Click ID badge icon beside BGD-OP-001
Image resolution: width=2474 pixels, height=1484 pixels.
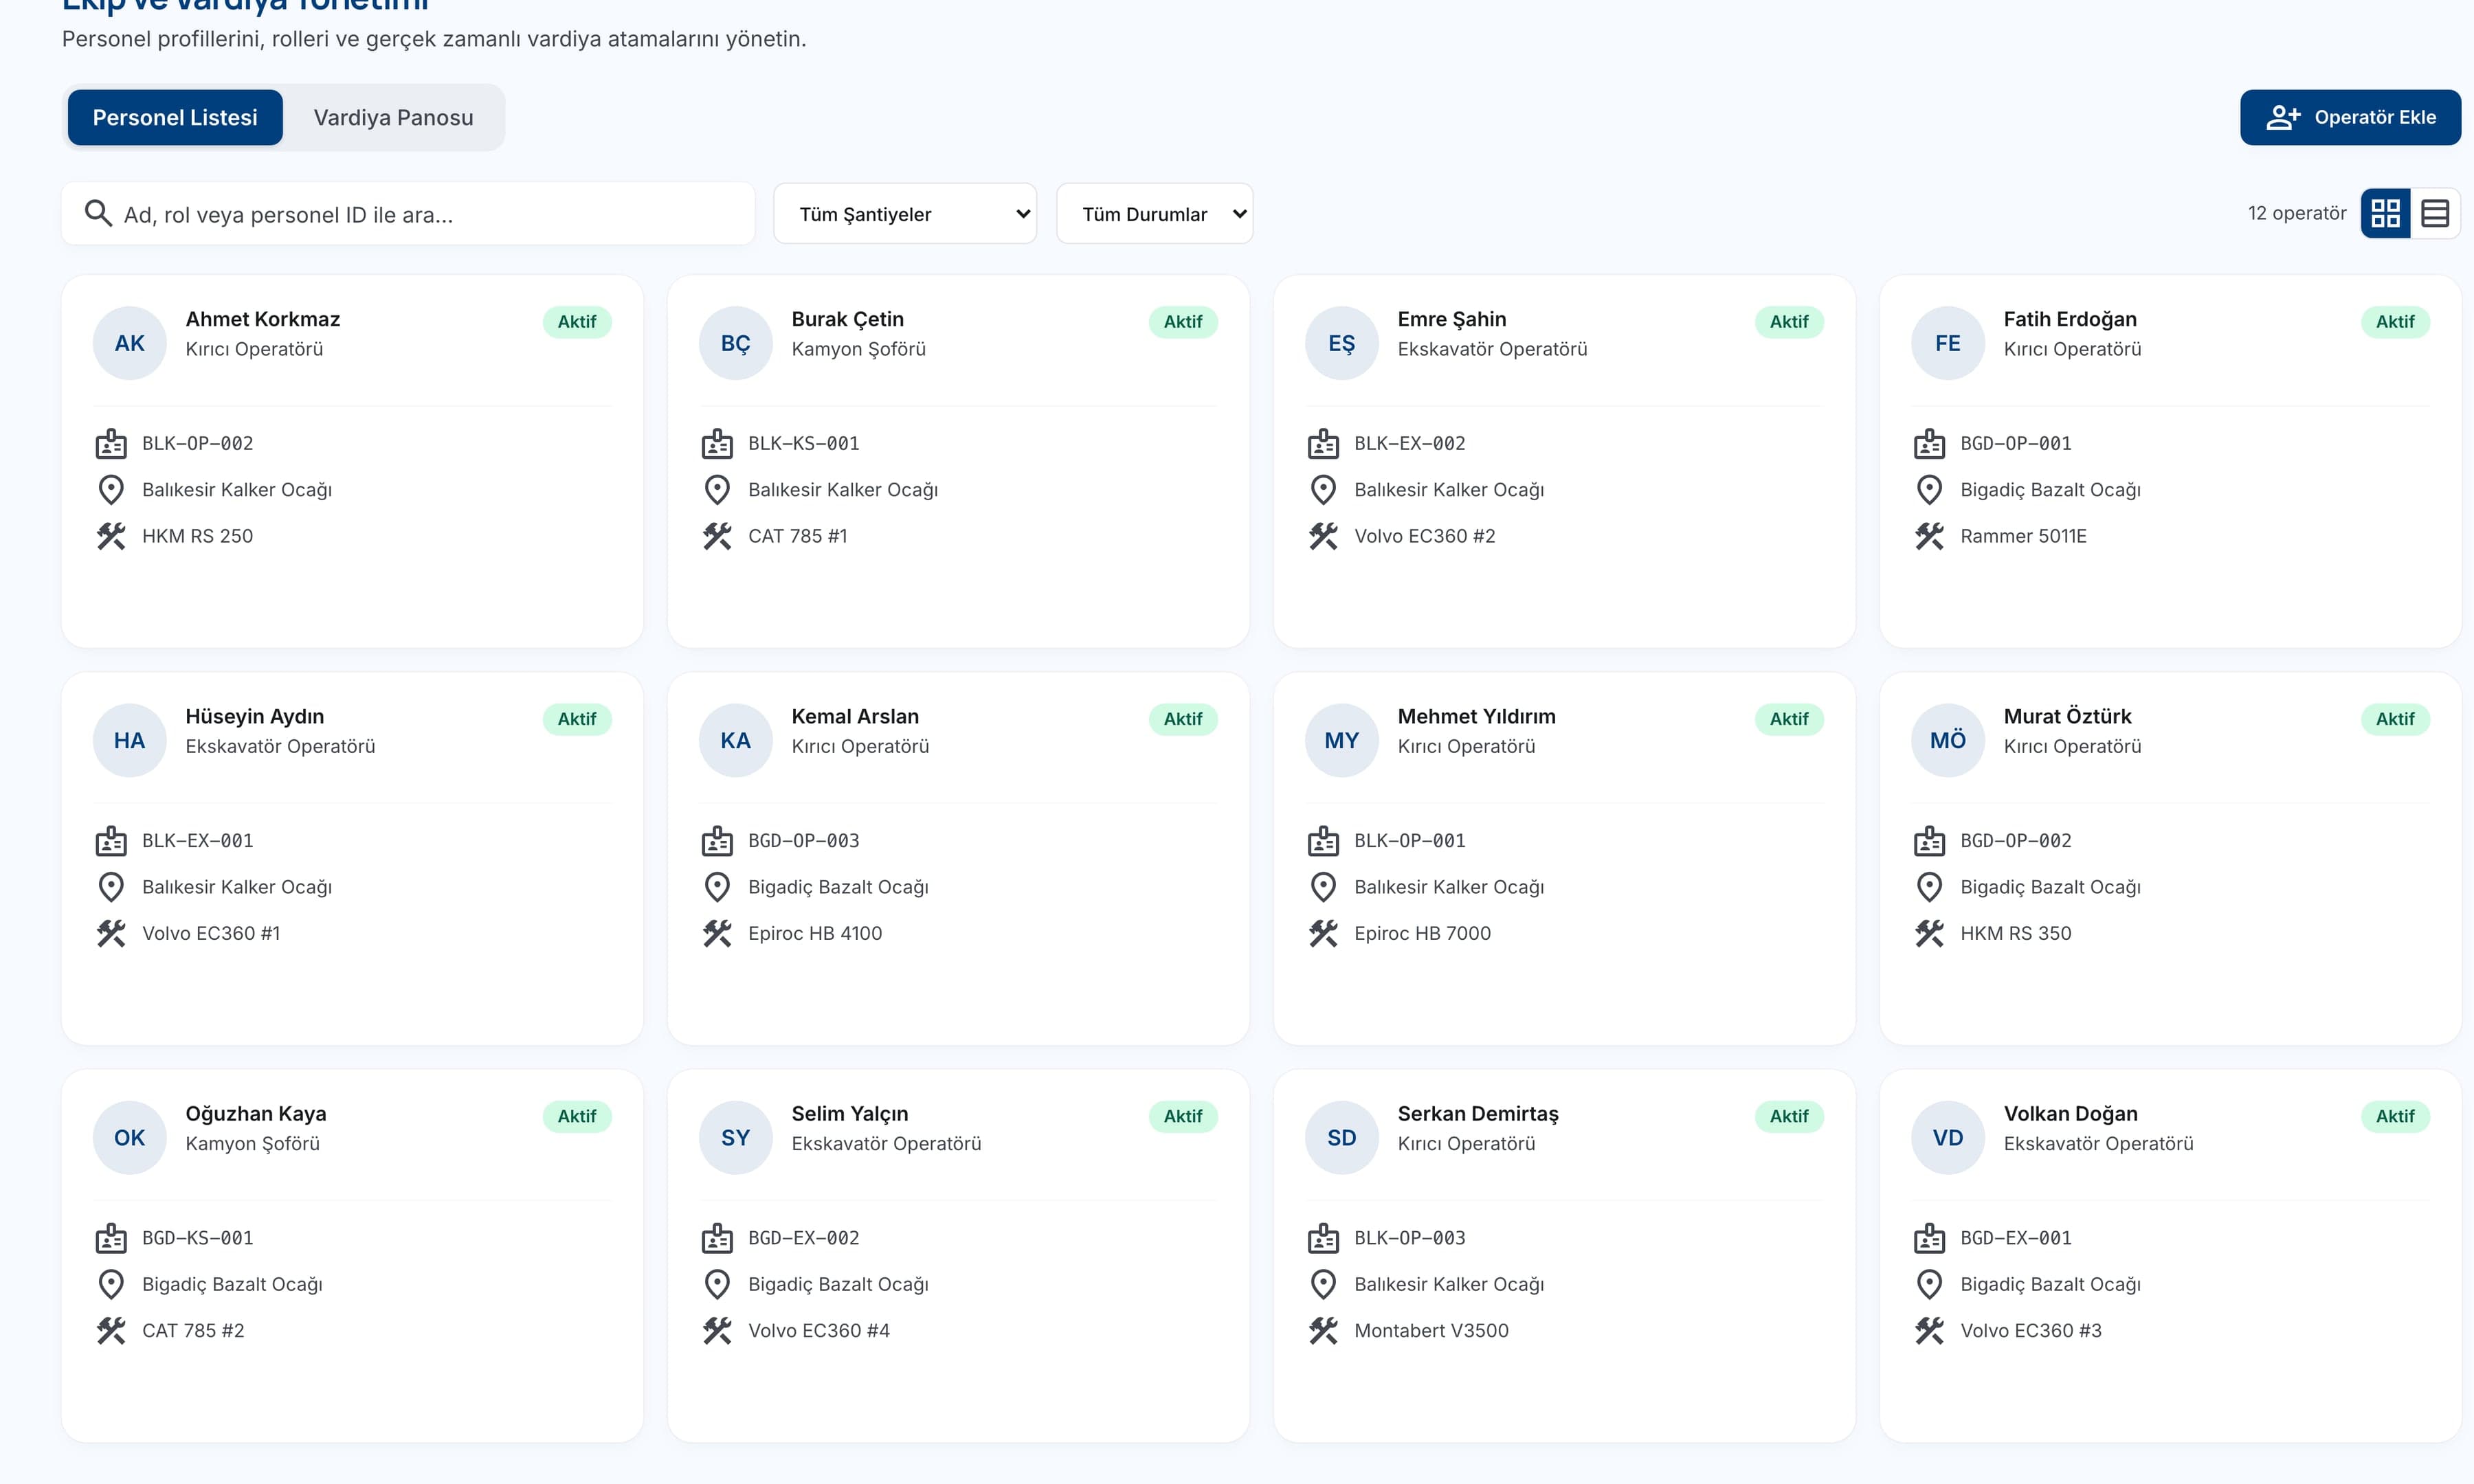tap(1929, 443)
